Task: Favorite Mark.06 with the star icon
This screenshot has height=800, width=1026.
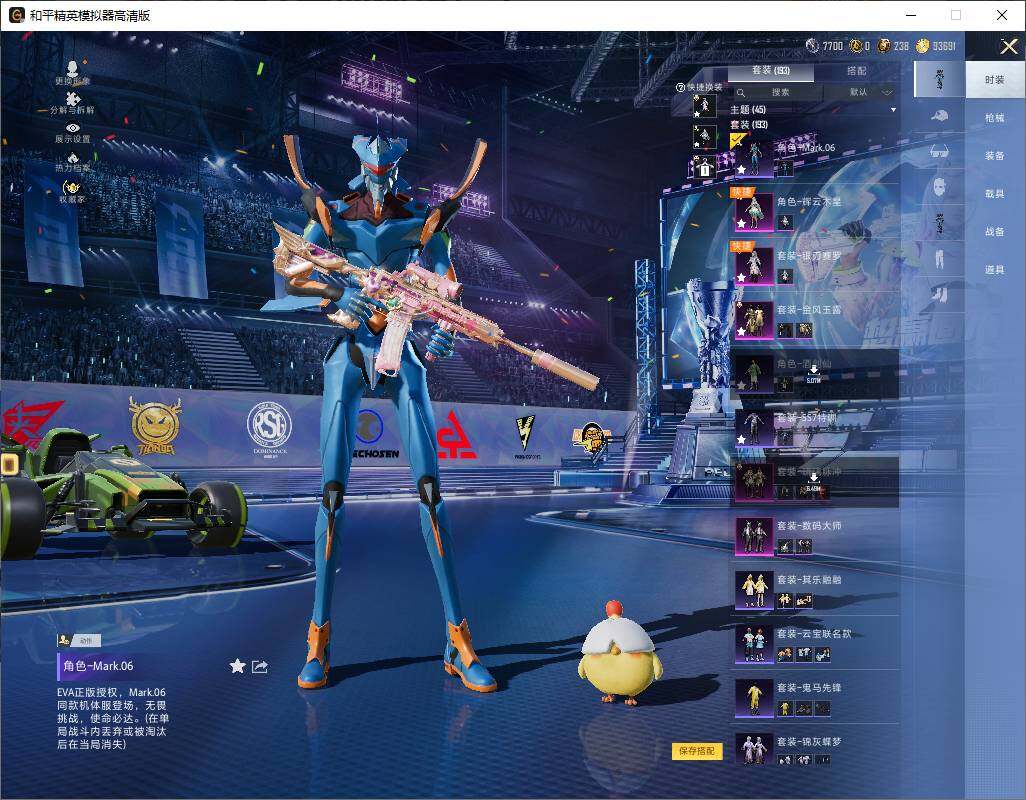Action: pyautogui.click(x=238, y=666)
